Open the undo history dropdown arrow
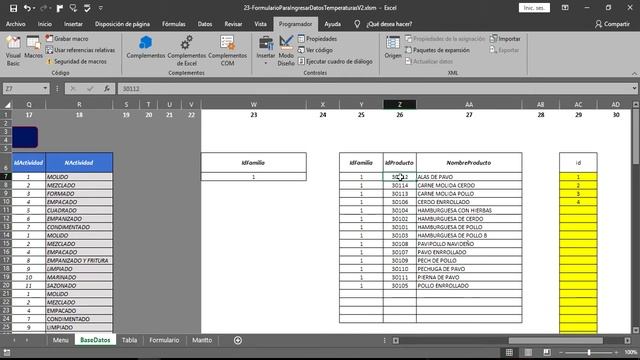The image size is (640, 360). pos(34,8)
